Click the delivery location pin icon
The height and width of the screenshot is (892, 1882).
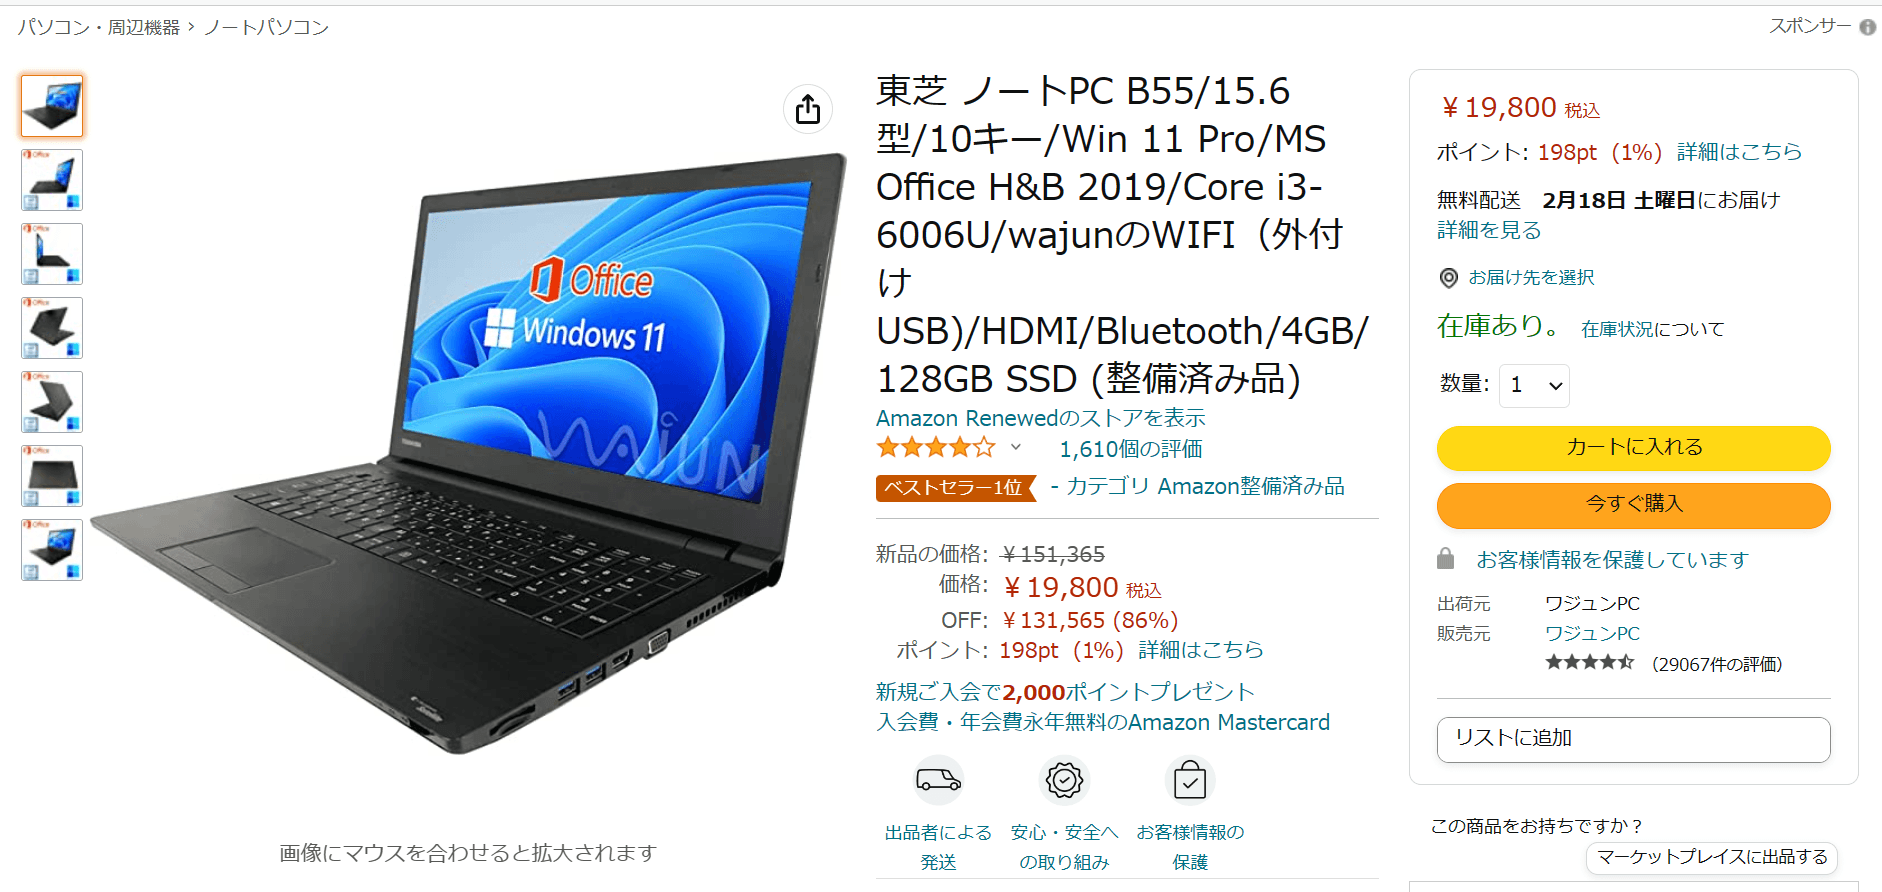[1448, 278]
